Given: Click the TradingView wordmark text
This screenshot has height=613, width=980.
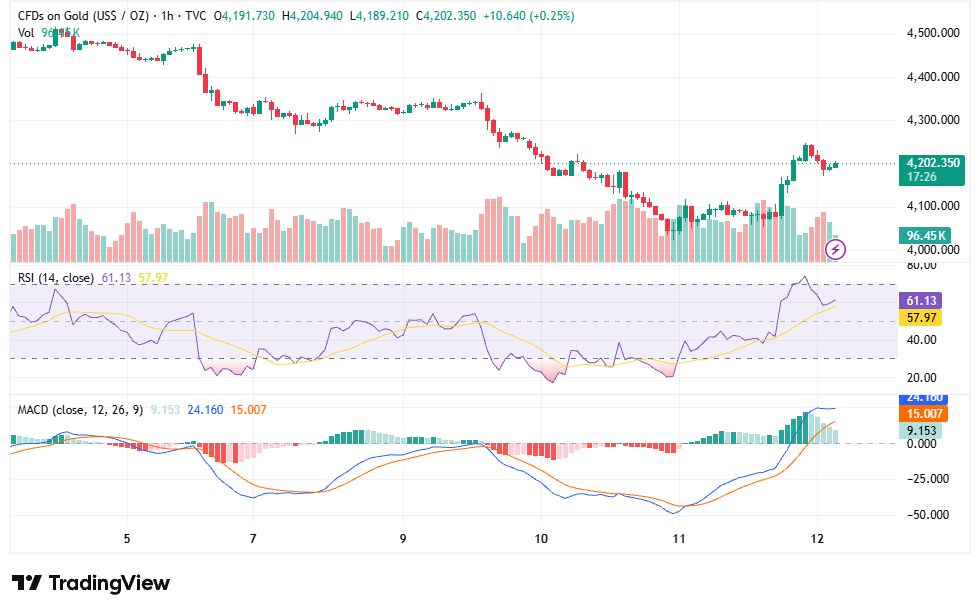Looking at the screenshot, I should point(109,583).
